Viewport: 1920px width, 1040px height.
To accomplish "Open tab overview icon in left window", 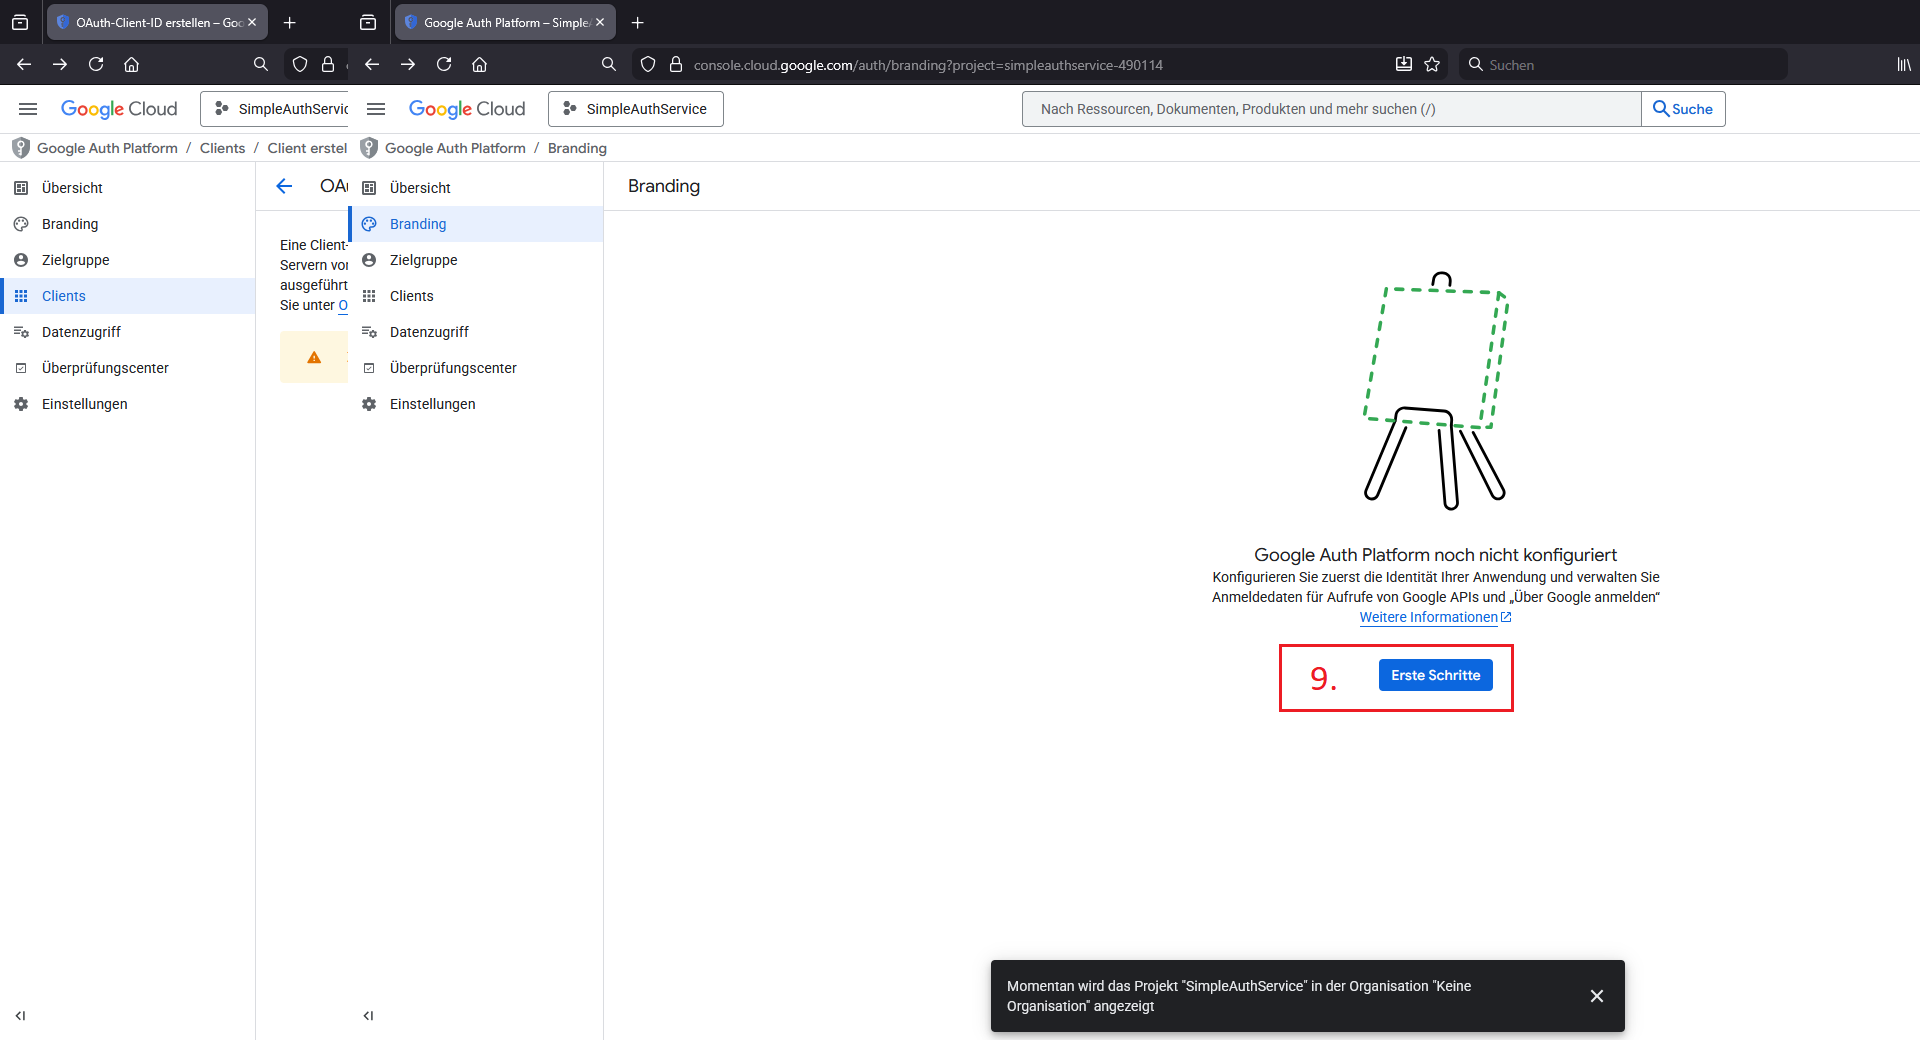I will pos(20,22).
